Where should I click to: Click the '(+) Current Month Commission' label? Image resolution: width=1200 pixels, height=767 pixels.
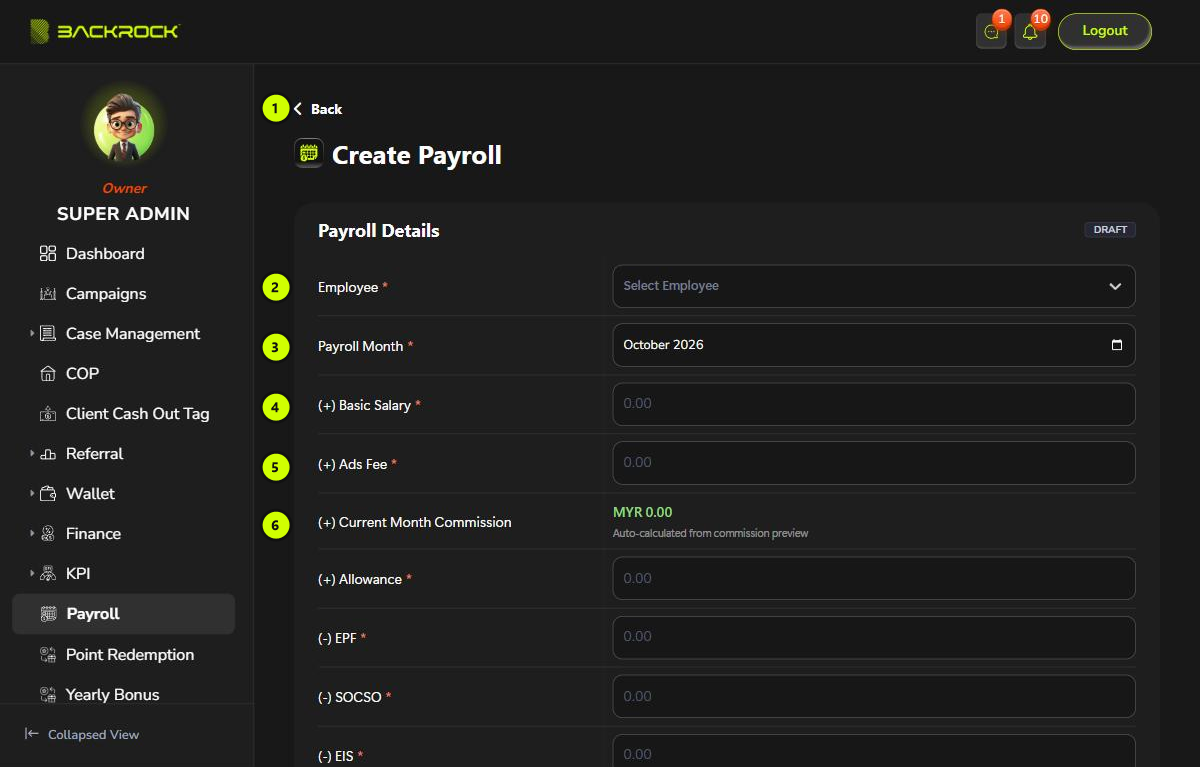(x=415, y=522)
